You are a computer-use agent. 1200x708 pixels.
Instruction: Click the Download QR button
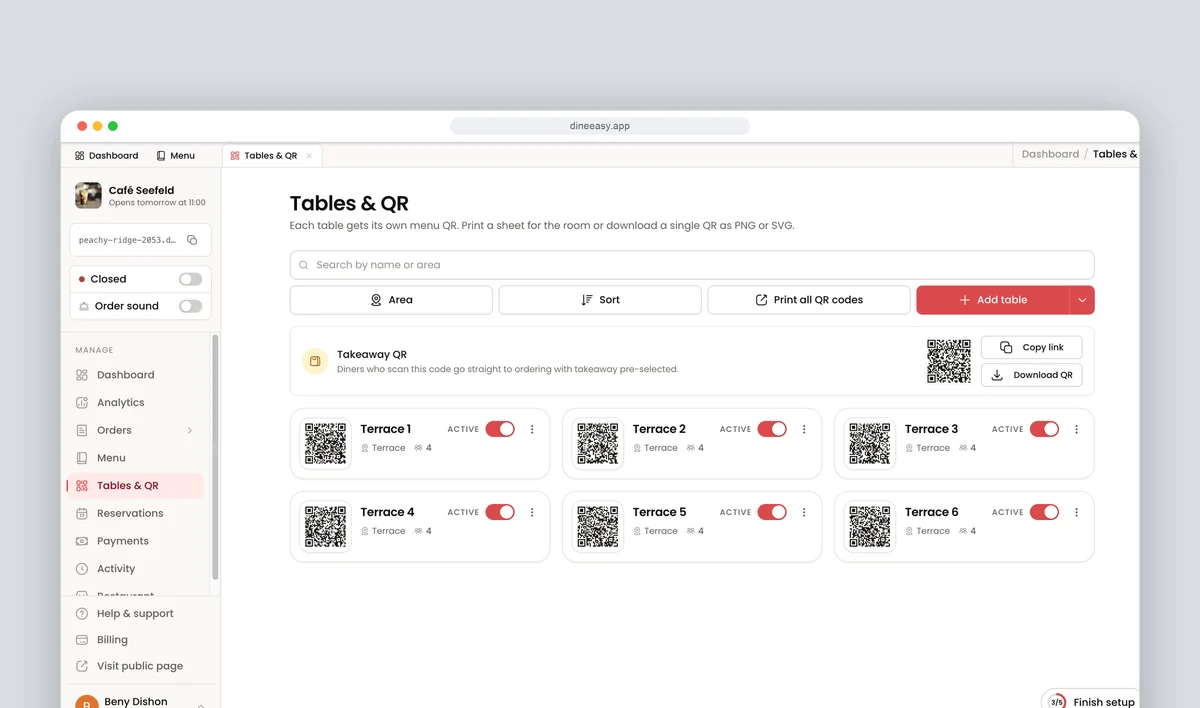(1031, 375)
